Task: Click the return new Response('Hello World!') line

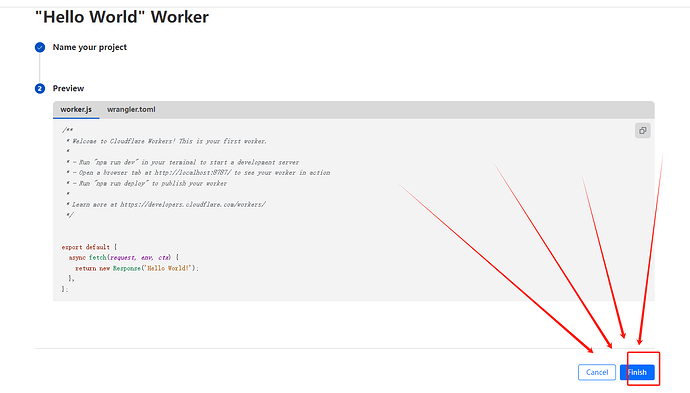Action: (x=137, y=268)
